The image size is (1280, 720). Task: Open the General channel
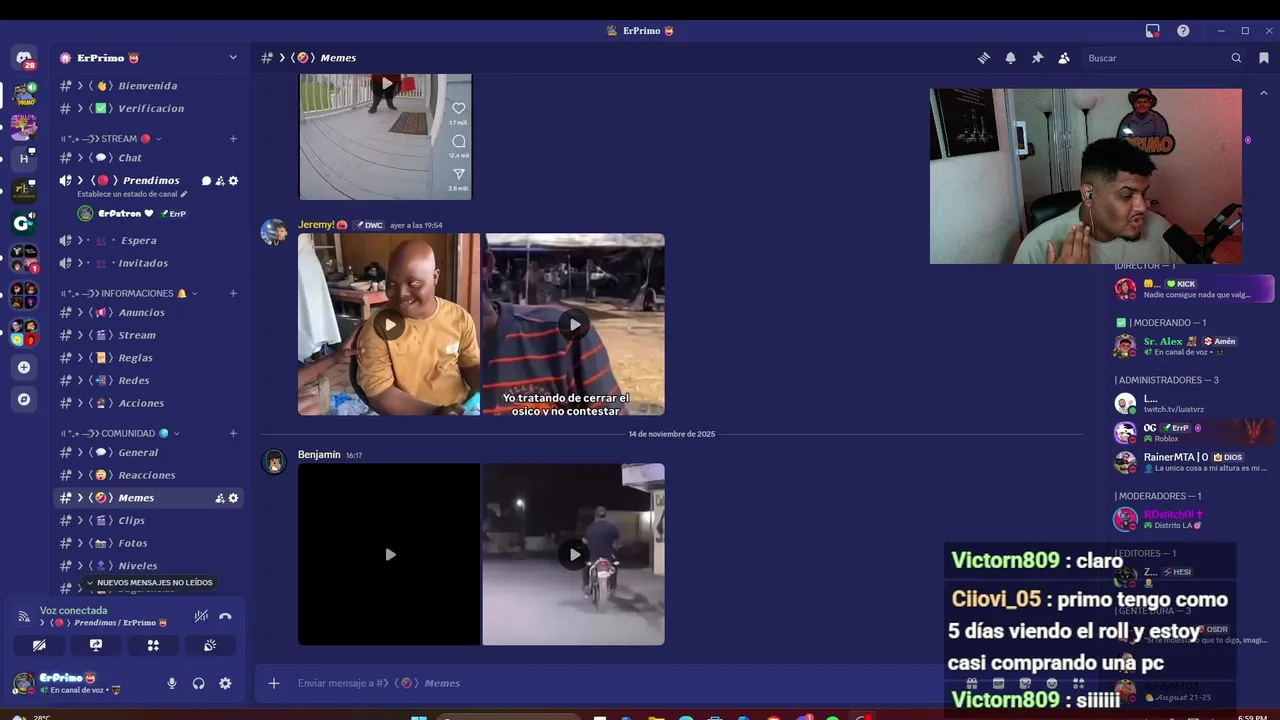tap(148, 452)
